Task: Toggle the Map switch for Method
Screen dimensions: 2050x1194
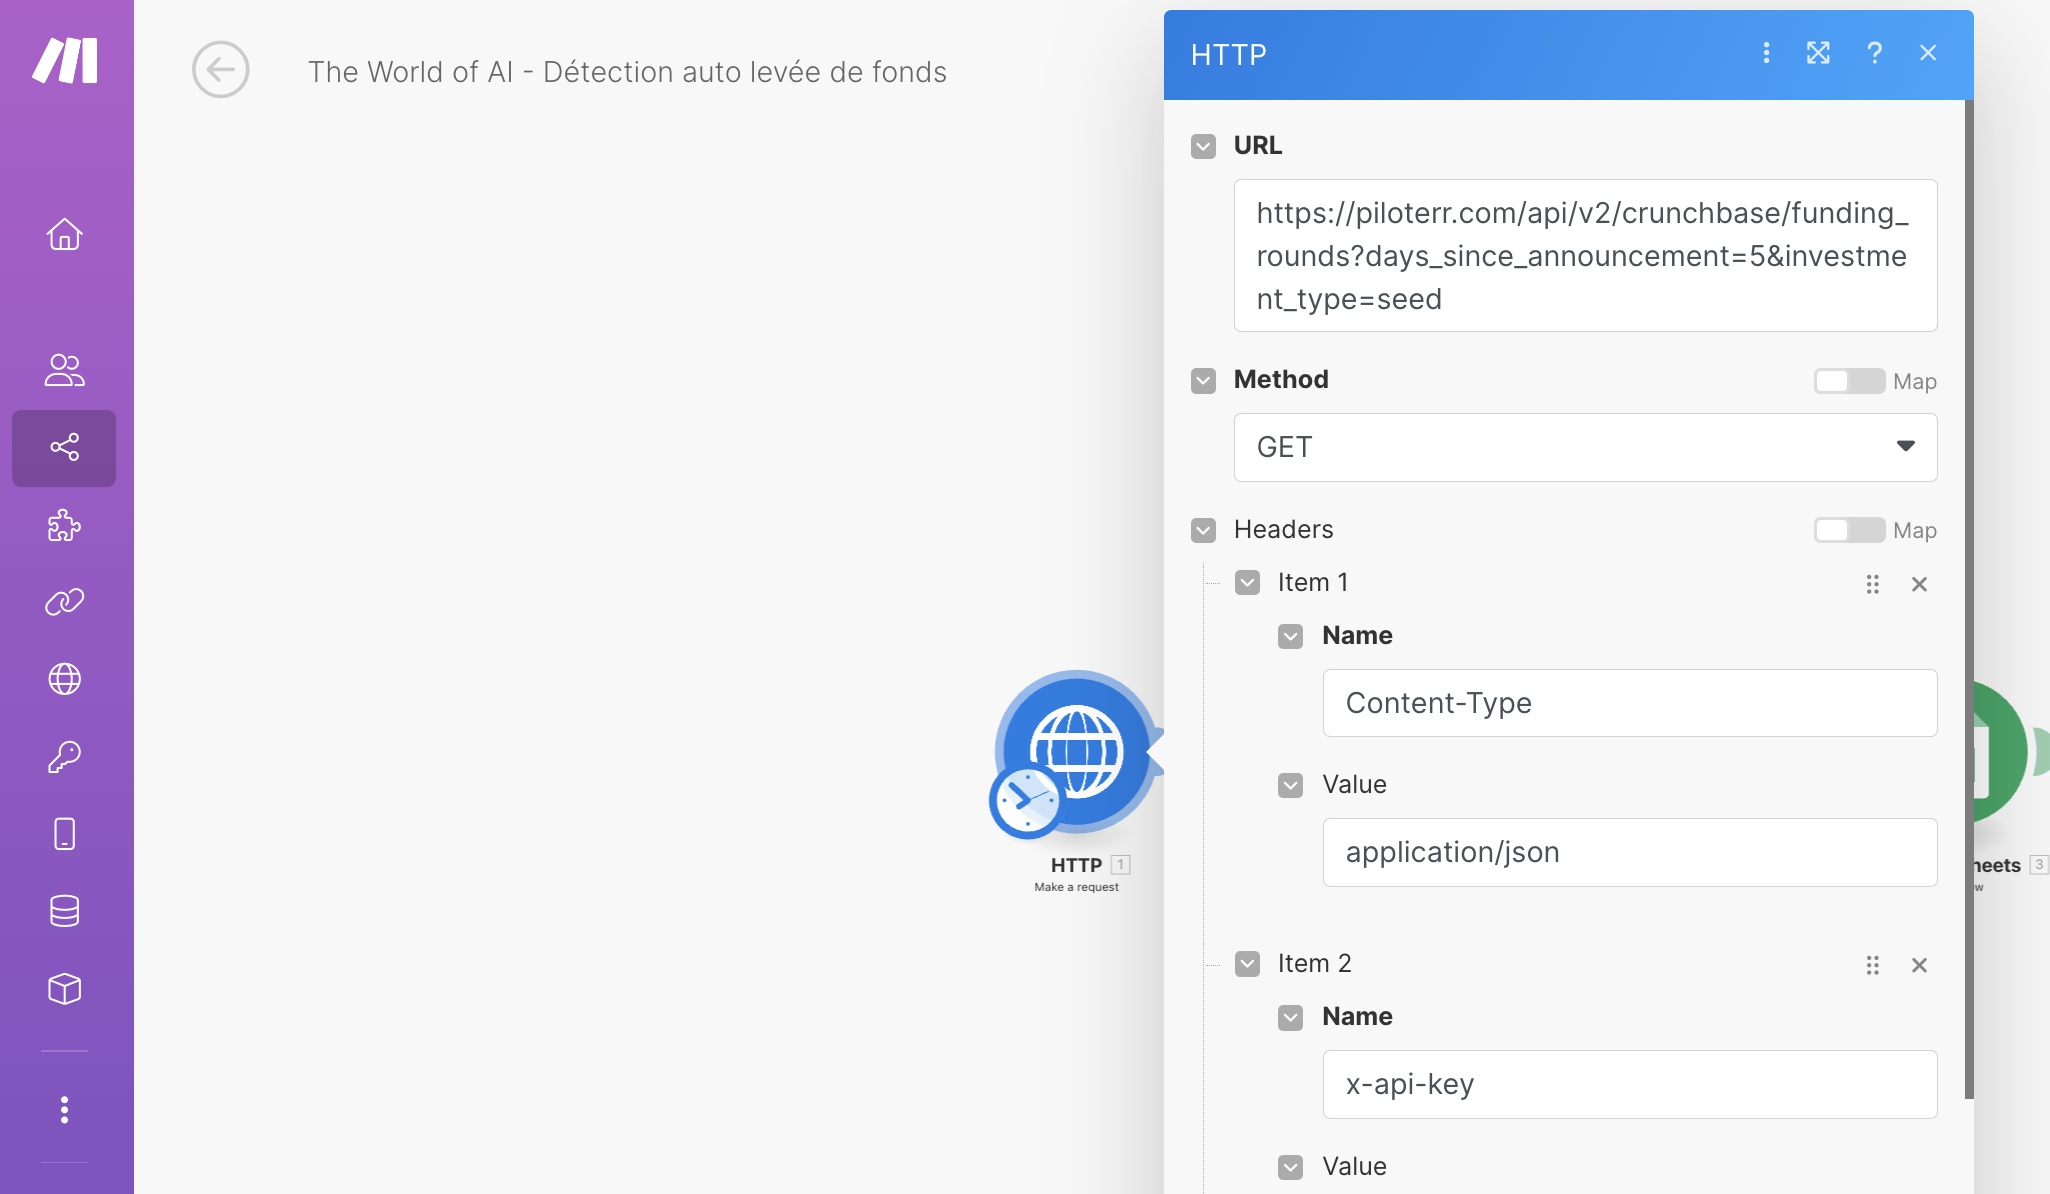Action: pyautogui.click(x=1848, y=381)
